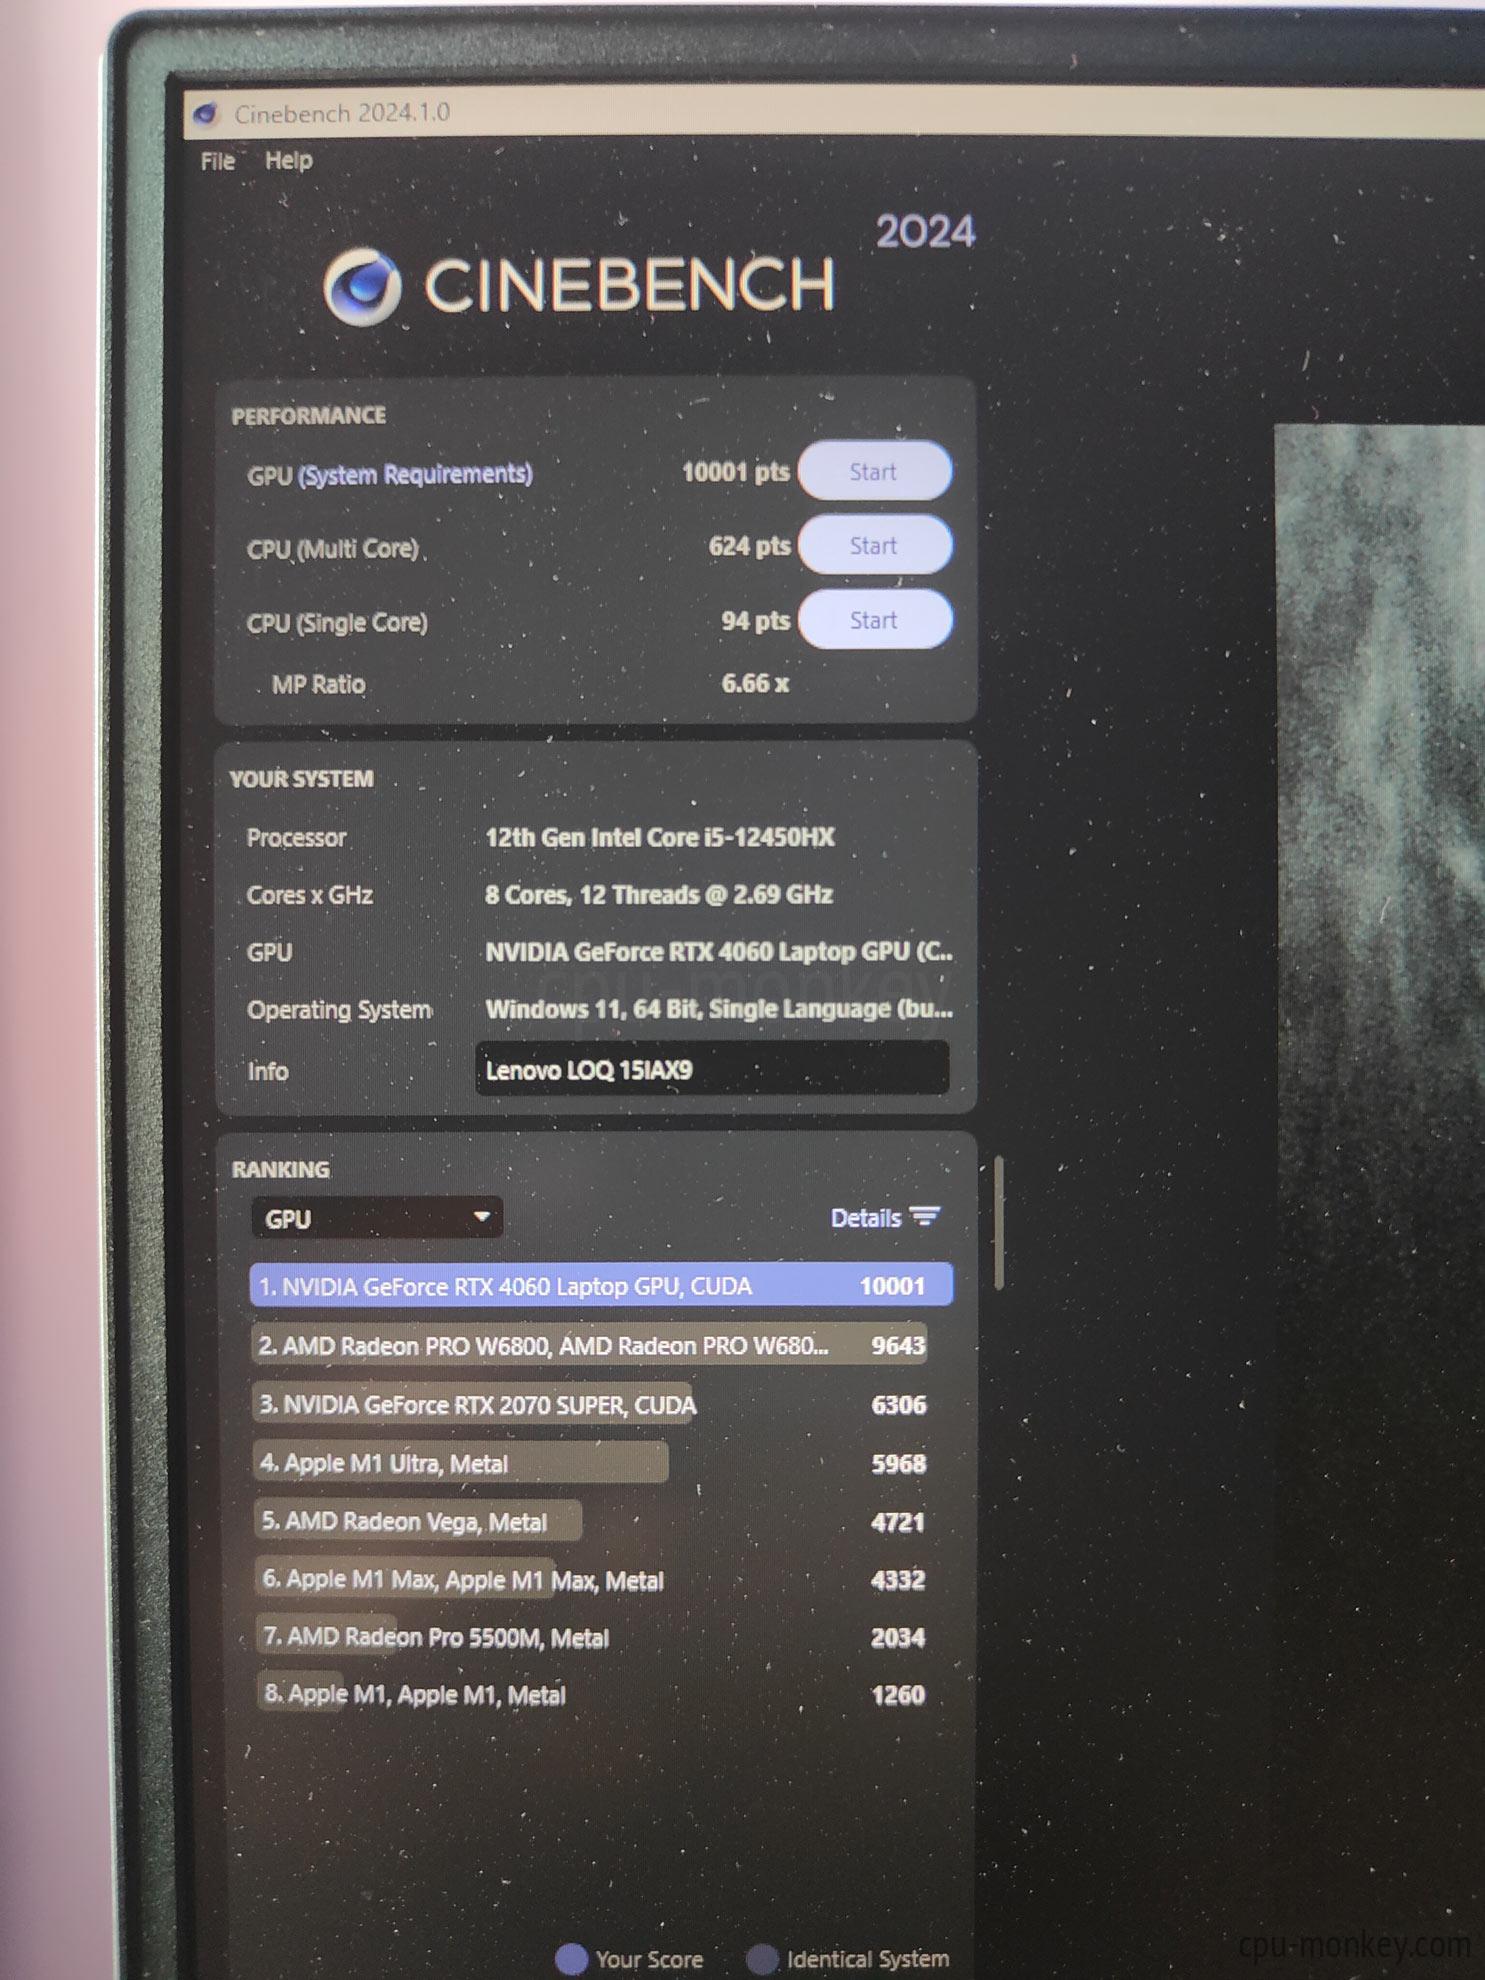The height and width of the screenshot is (1980, 1485).
Task: Select the AMD Radeon Vega ranking row
Action: pos(592,1521)
